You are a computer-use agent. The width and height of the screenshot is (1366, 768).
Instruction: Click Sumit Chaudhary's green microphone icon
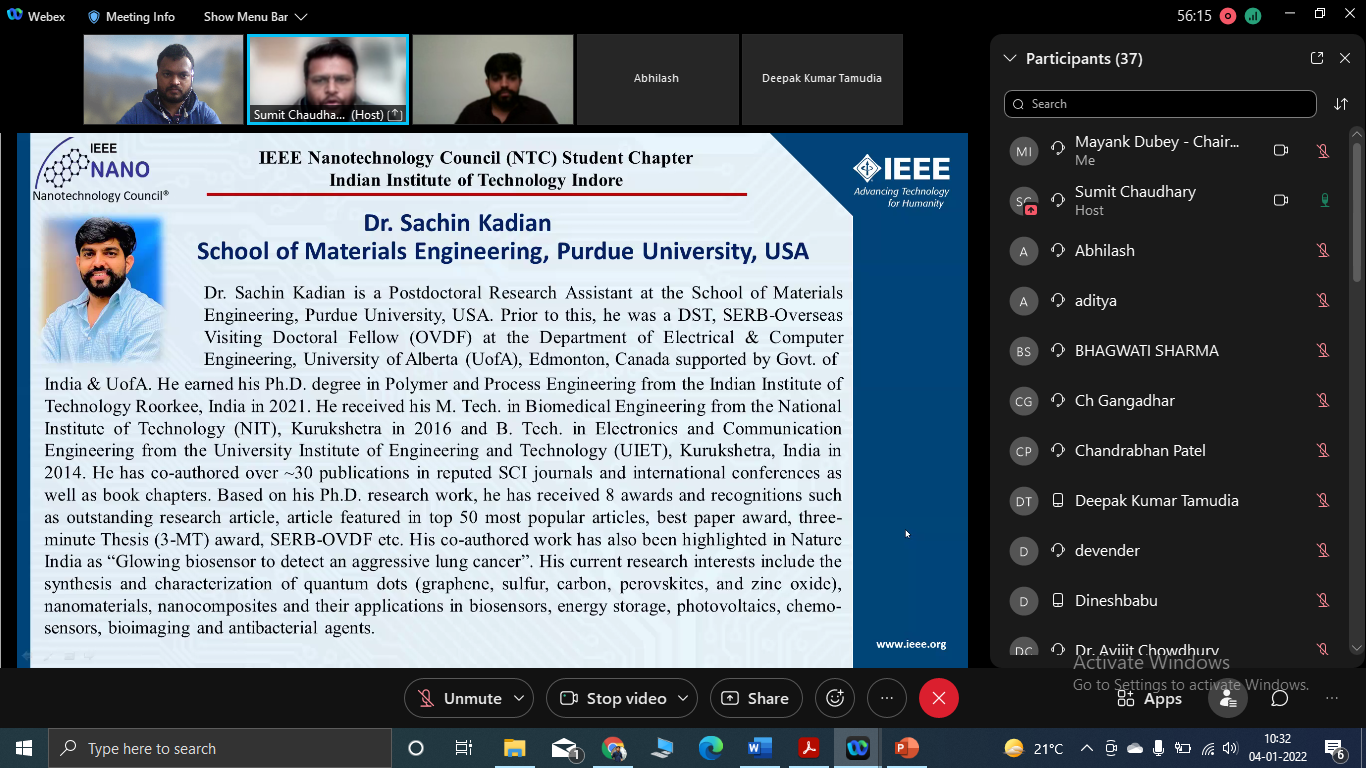[1324, 200]
